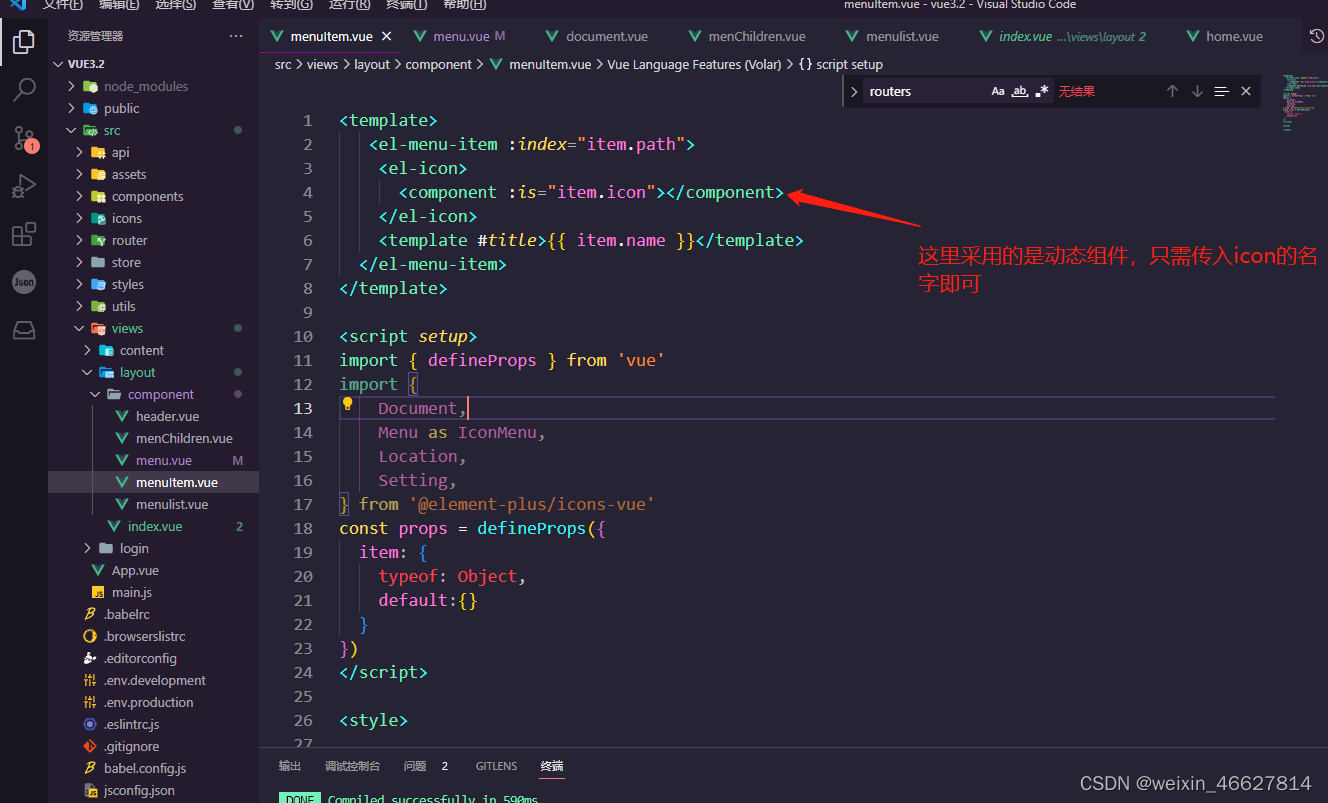
Task: Click the lightbulb code action on line 13
Action: pyautogui.click(x=347, y=403)
